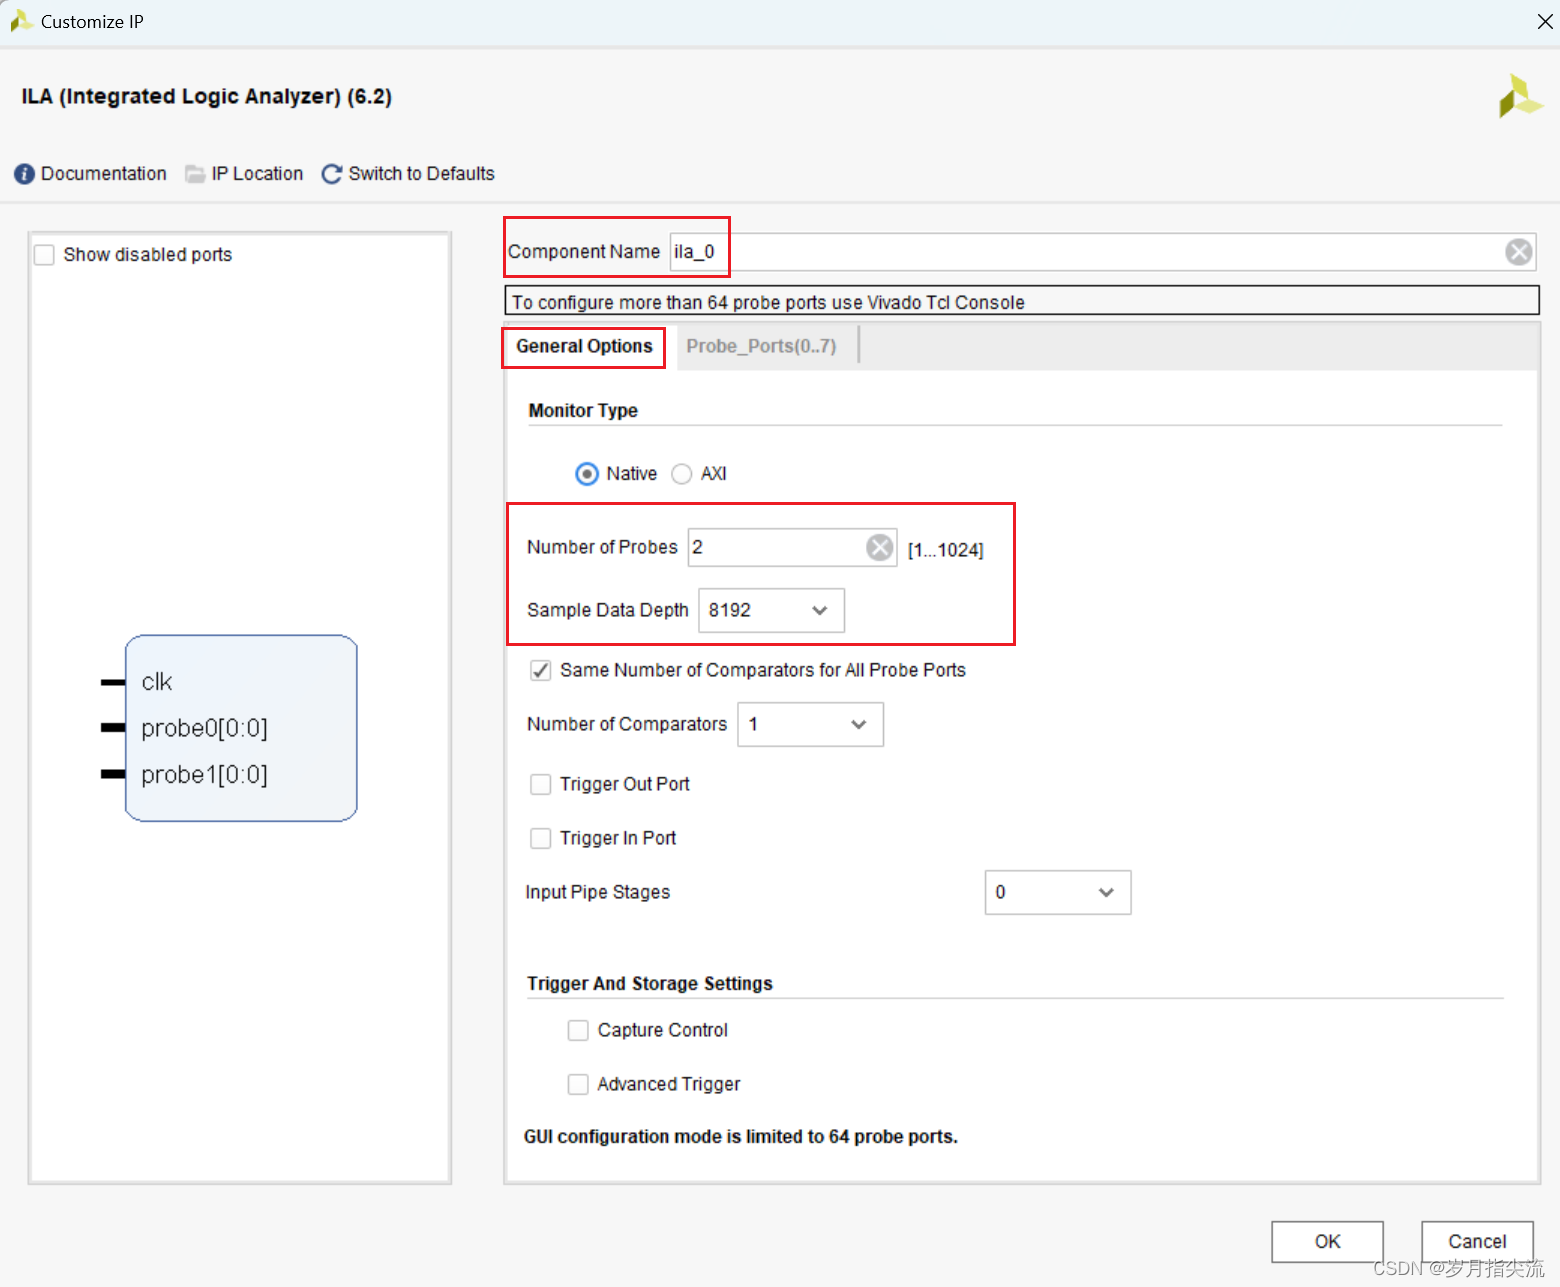
Task: Enable Trigger Out Port checkbox
Action: coord(540,784)
